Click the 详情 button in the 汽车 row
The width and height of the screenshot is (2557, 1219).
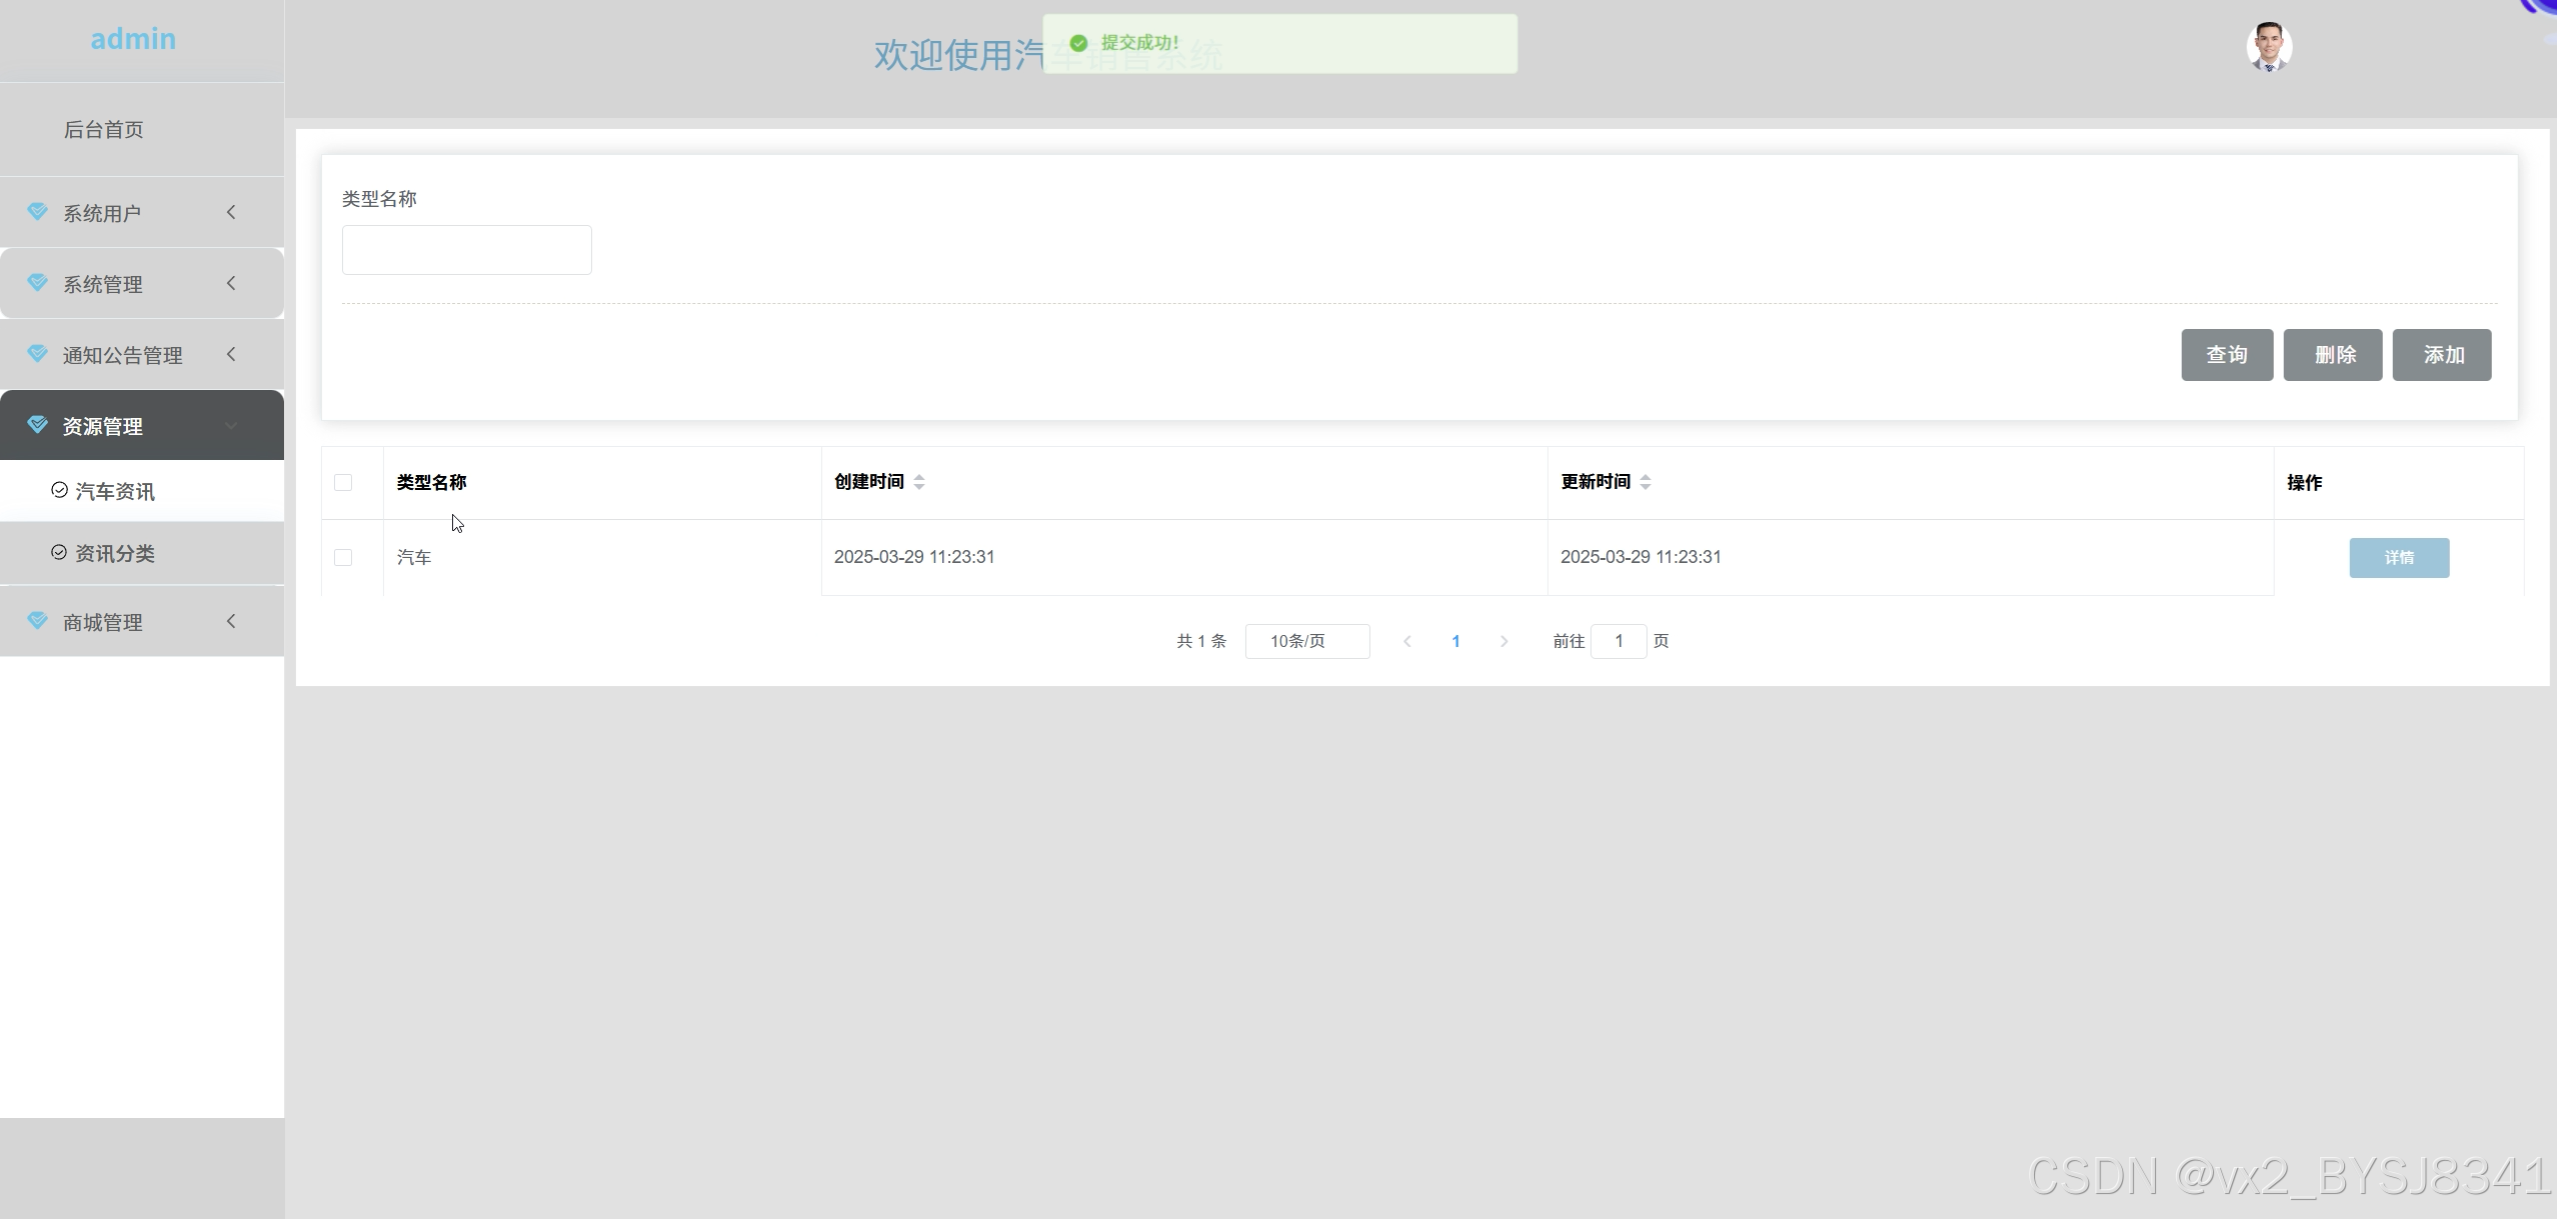coord(2398,558)
